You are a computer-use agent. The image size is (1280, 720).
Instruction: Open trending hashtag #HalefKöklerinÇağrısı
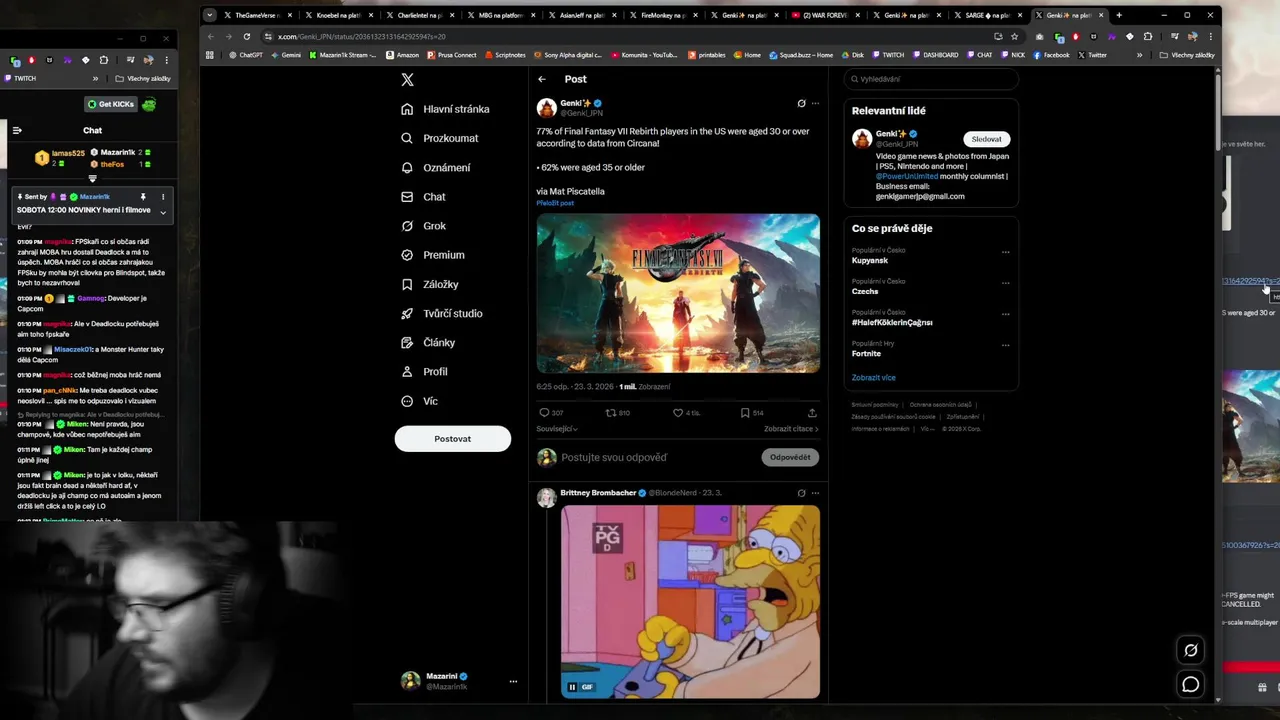click(892, 322)
